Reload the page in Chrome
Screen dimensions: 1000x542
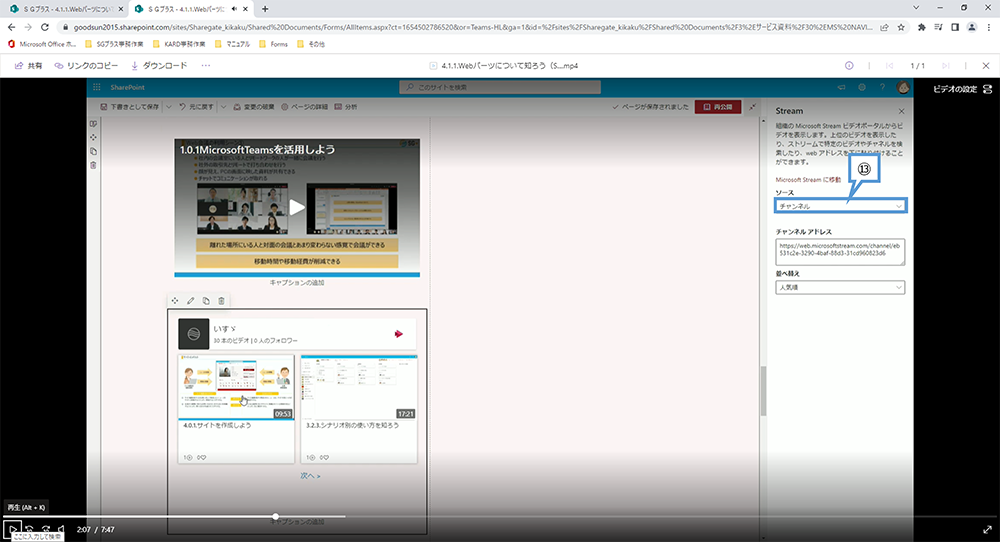click(x=45, y=27)
